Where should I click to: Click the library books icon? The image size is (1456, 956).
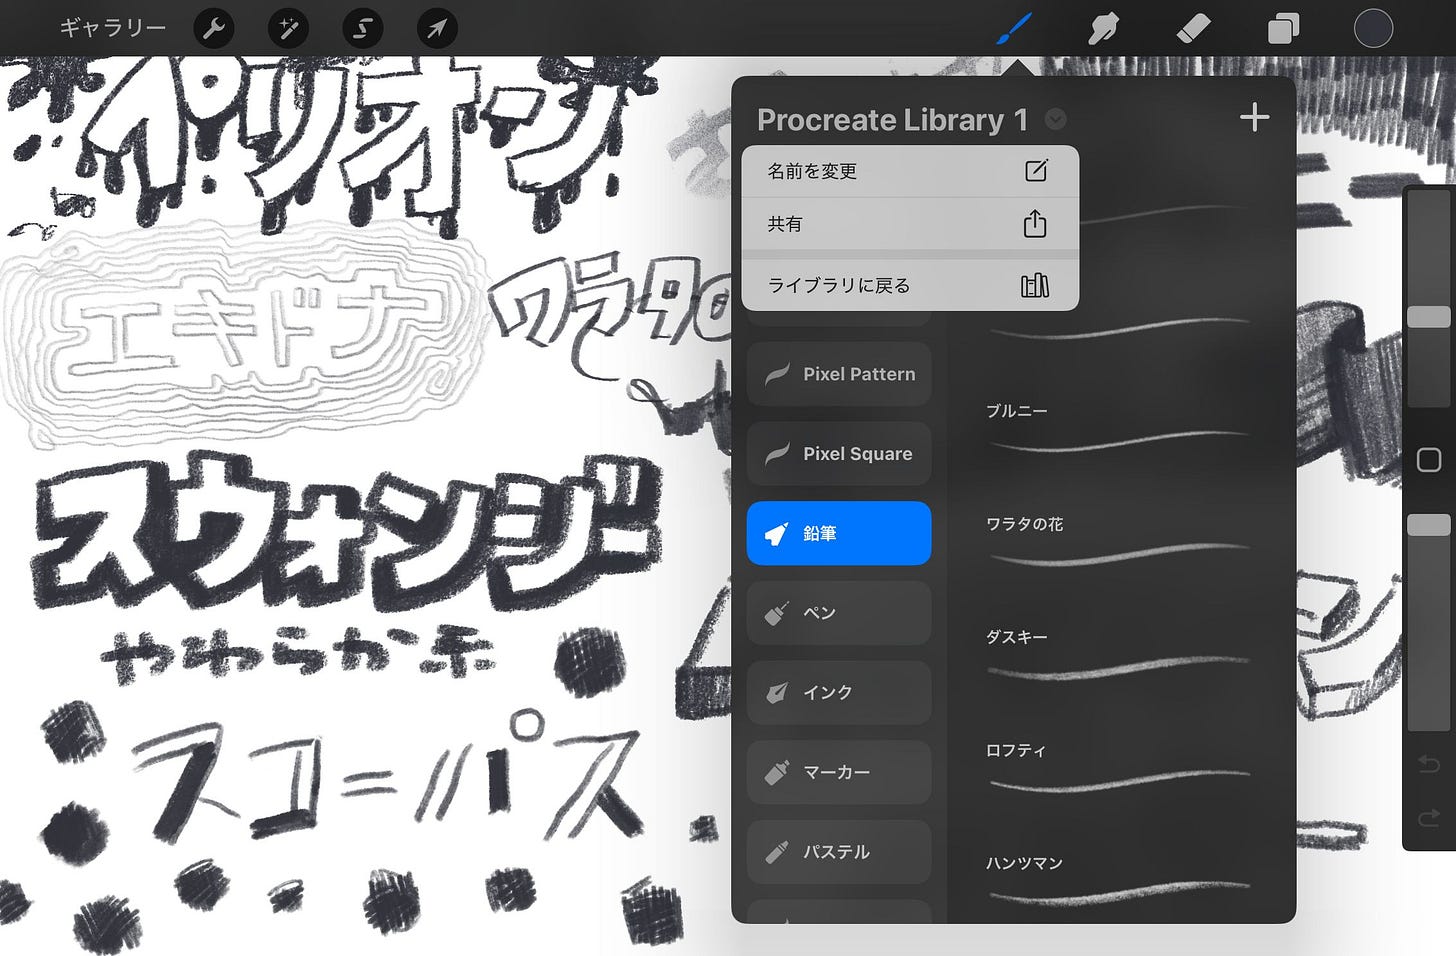1035,285
